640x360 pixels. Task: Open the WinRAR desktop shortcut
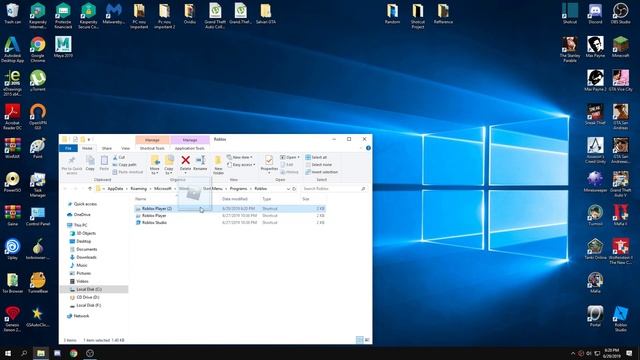[12, 148]
